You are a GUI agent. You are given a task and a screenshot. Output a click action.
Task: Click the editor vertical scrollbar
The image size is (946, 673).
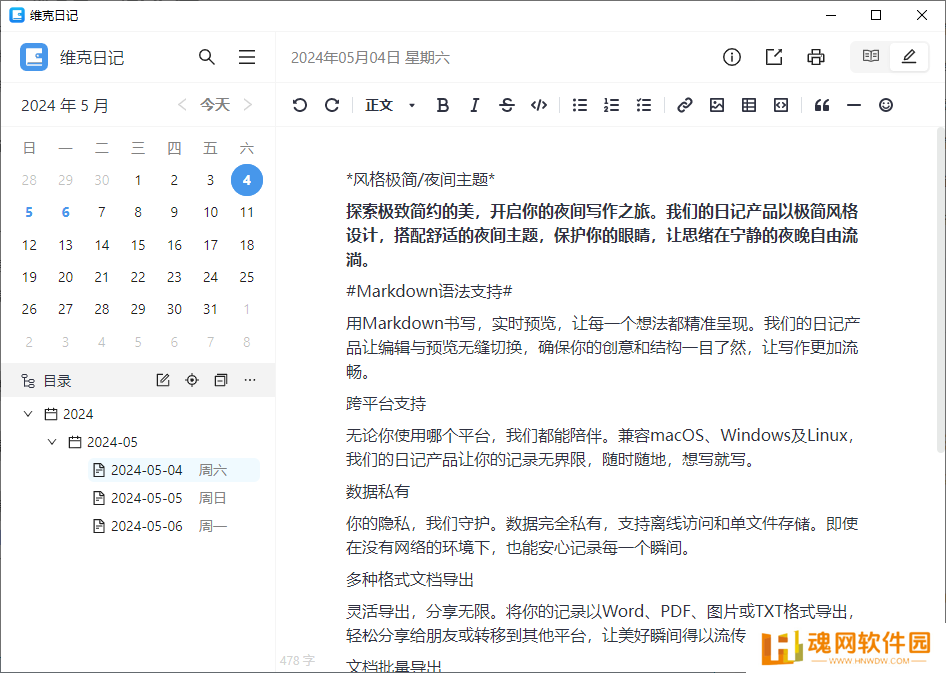(941, 289)
